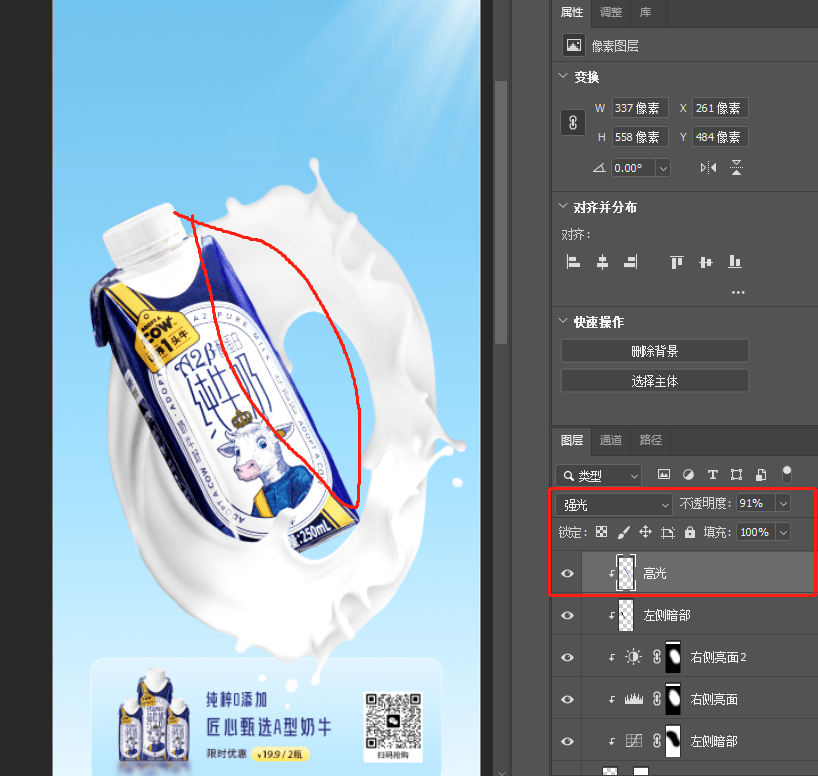Lock image pixels with brush icon
The height and width of the screenshot is (776, 818).
[623, 532]
